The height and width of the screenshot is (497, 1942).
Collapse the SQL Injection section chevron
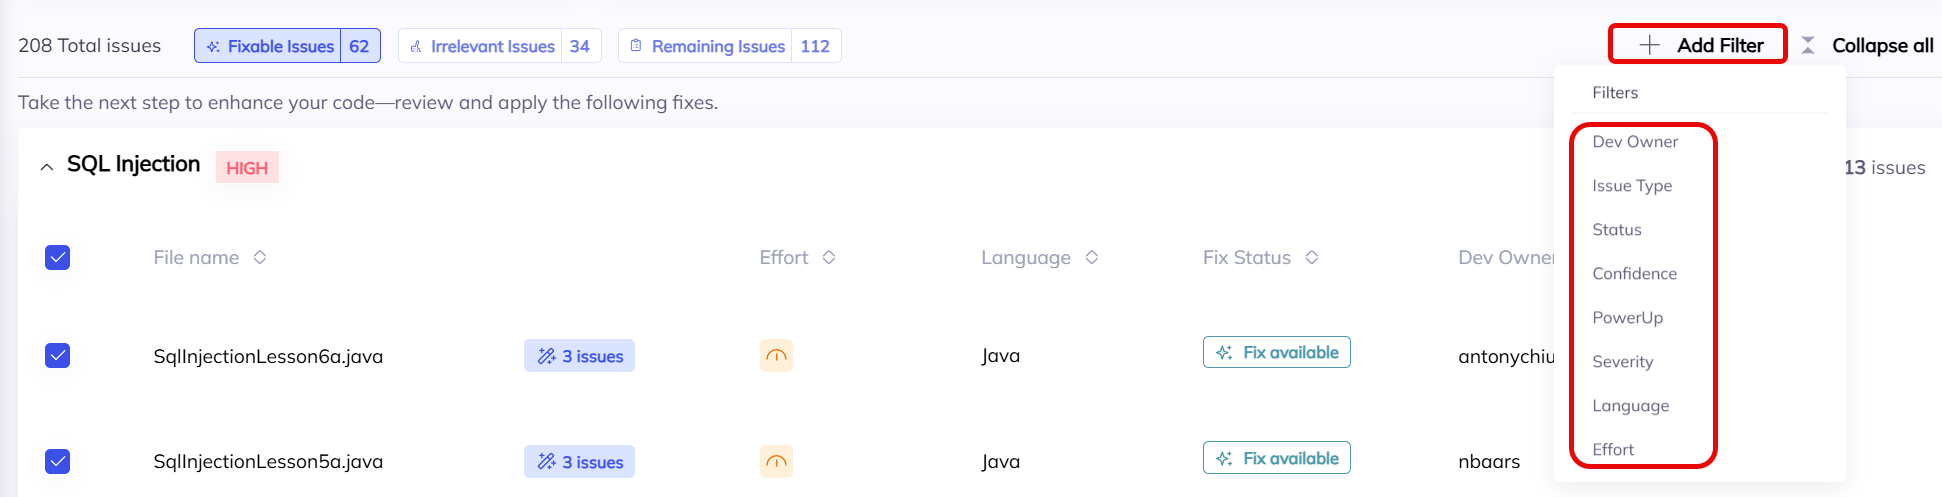(x=46, y=167)
